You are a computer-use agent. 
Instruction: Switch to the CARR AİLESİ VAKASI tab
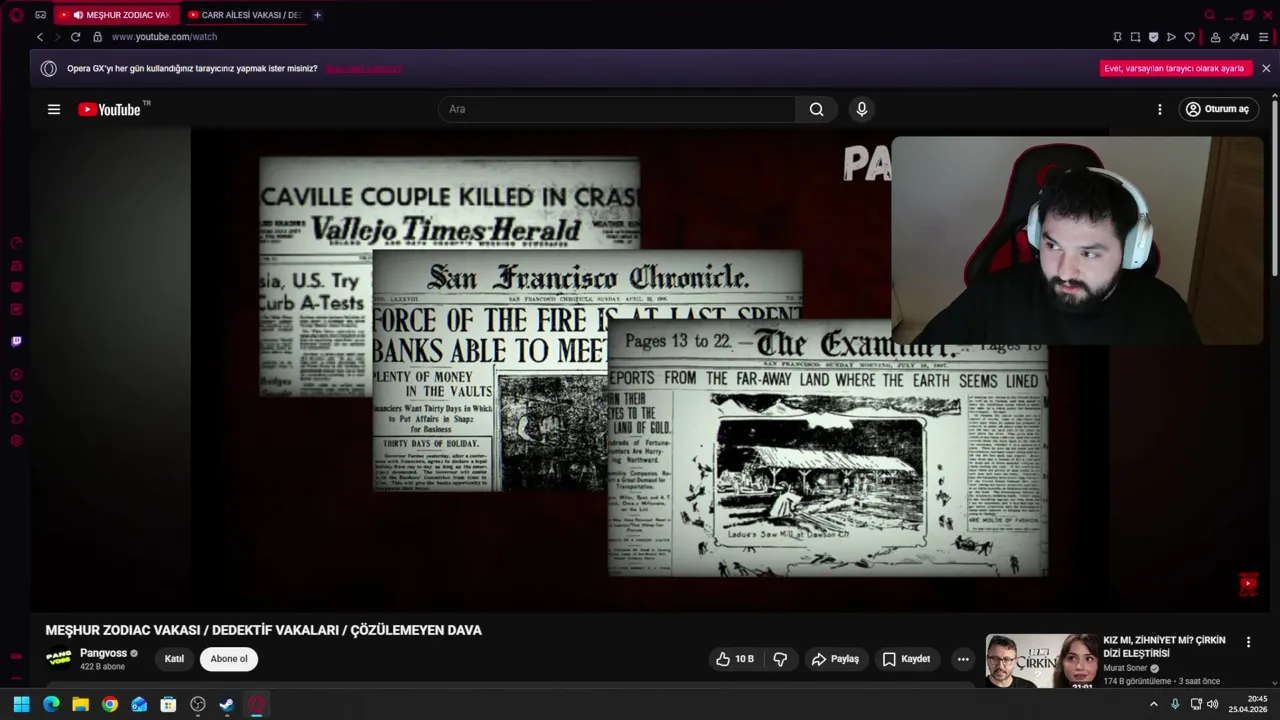pos(245,15)
